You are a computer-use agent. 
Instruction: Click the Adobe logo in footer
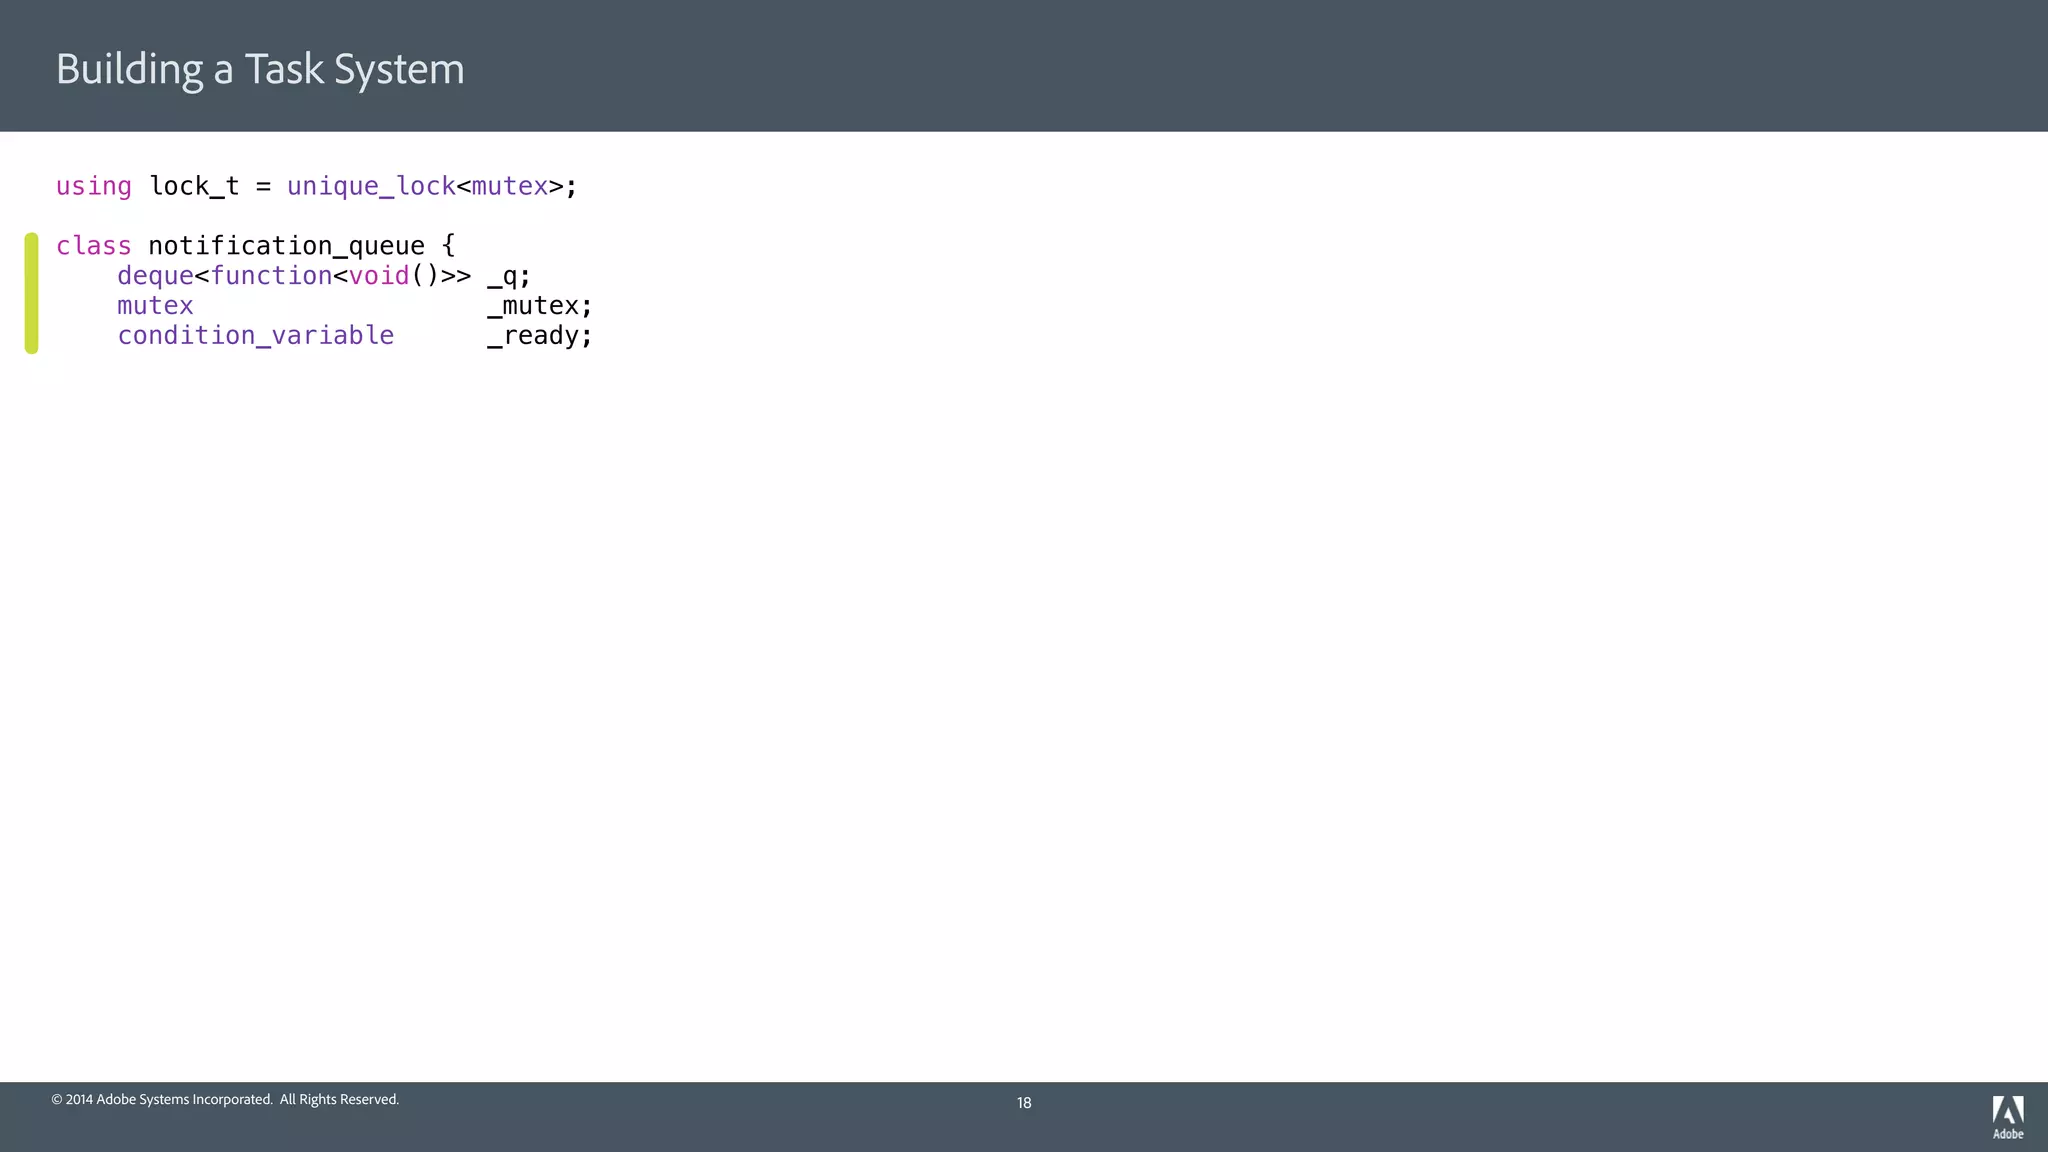(2007, 1116)
